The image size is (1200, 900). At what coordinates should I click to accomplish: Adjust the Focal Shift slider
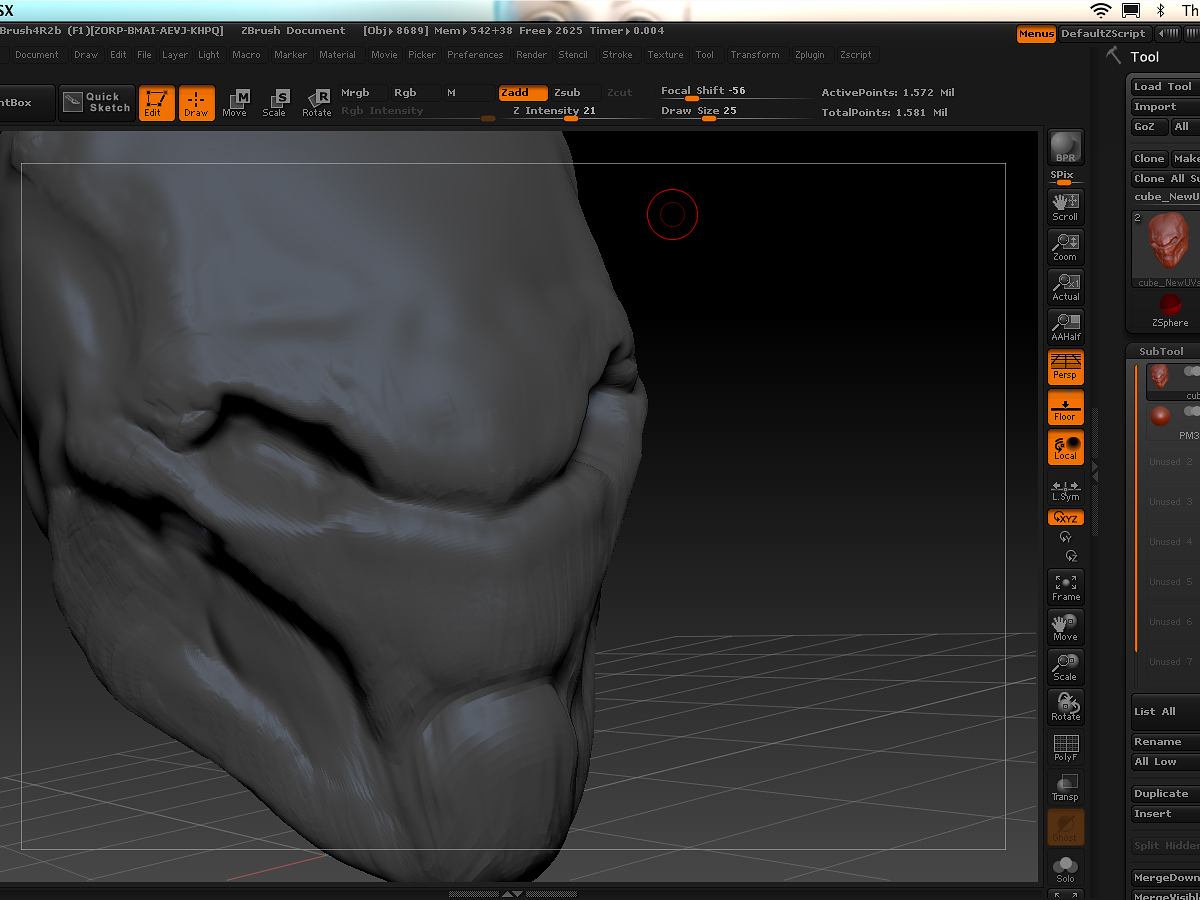[735, 92]
